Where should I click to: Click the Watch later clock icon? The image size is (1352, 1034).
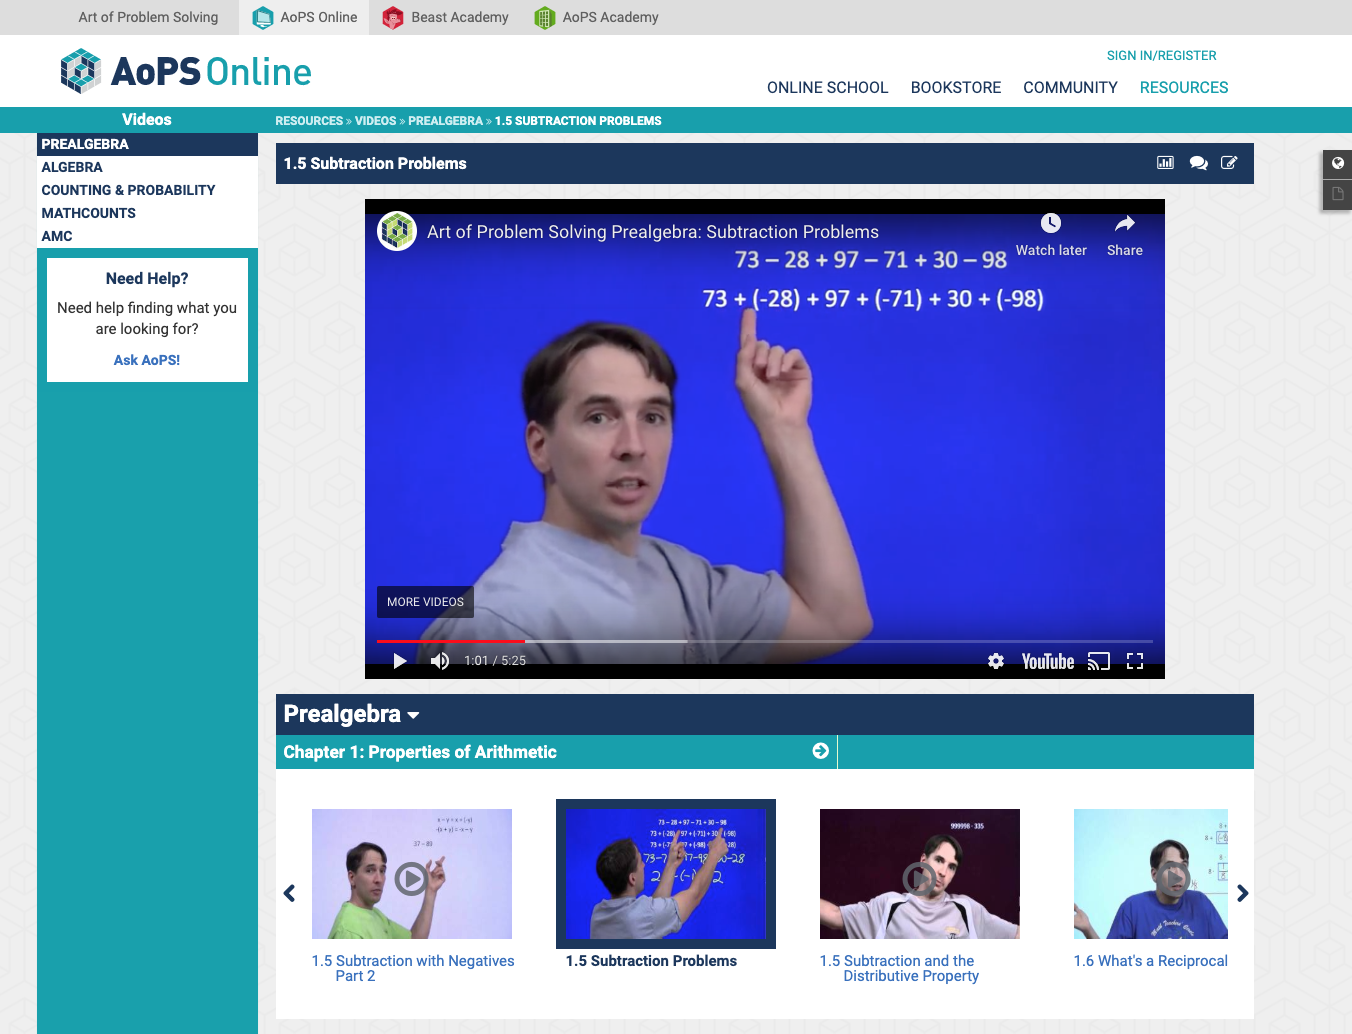pyautogui.click(x=1050, y=224)
